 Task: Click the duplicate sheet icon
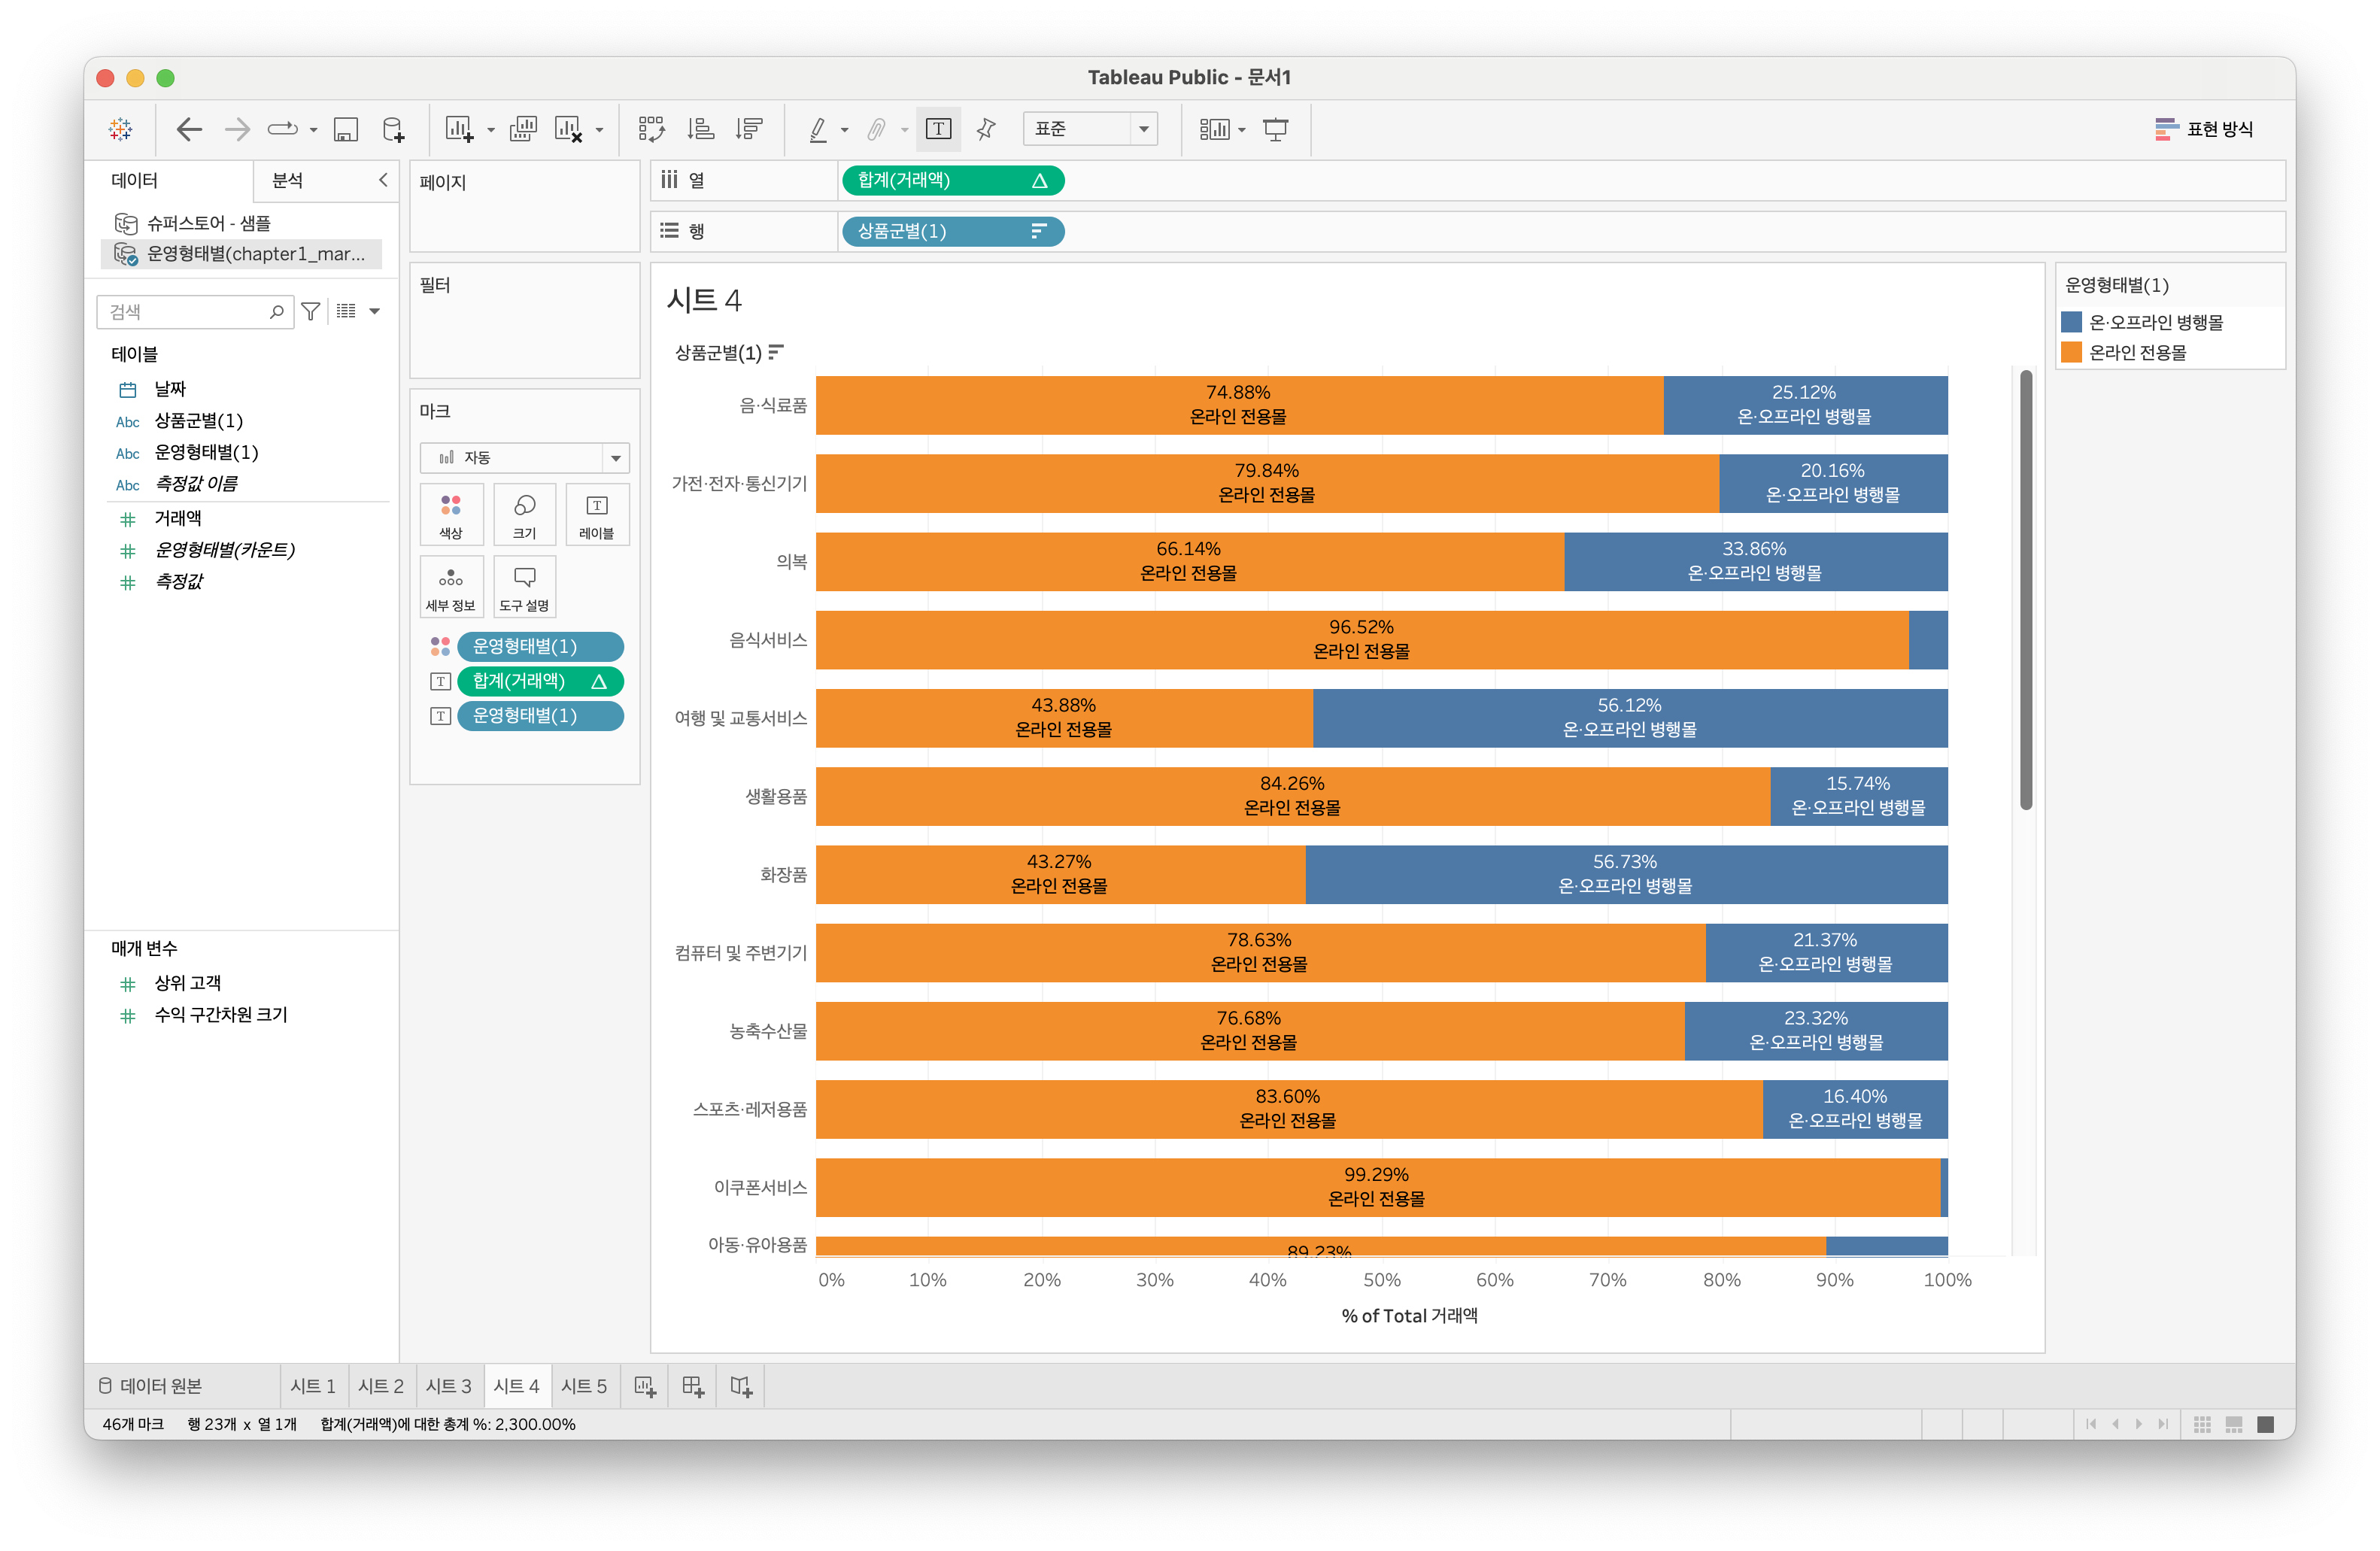click(x=523, y=129)
